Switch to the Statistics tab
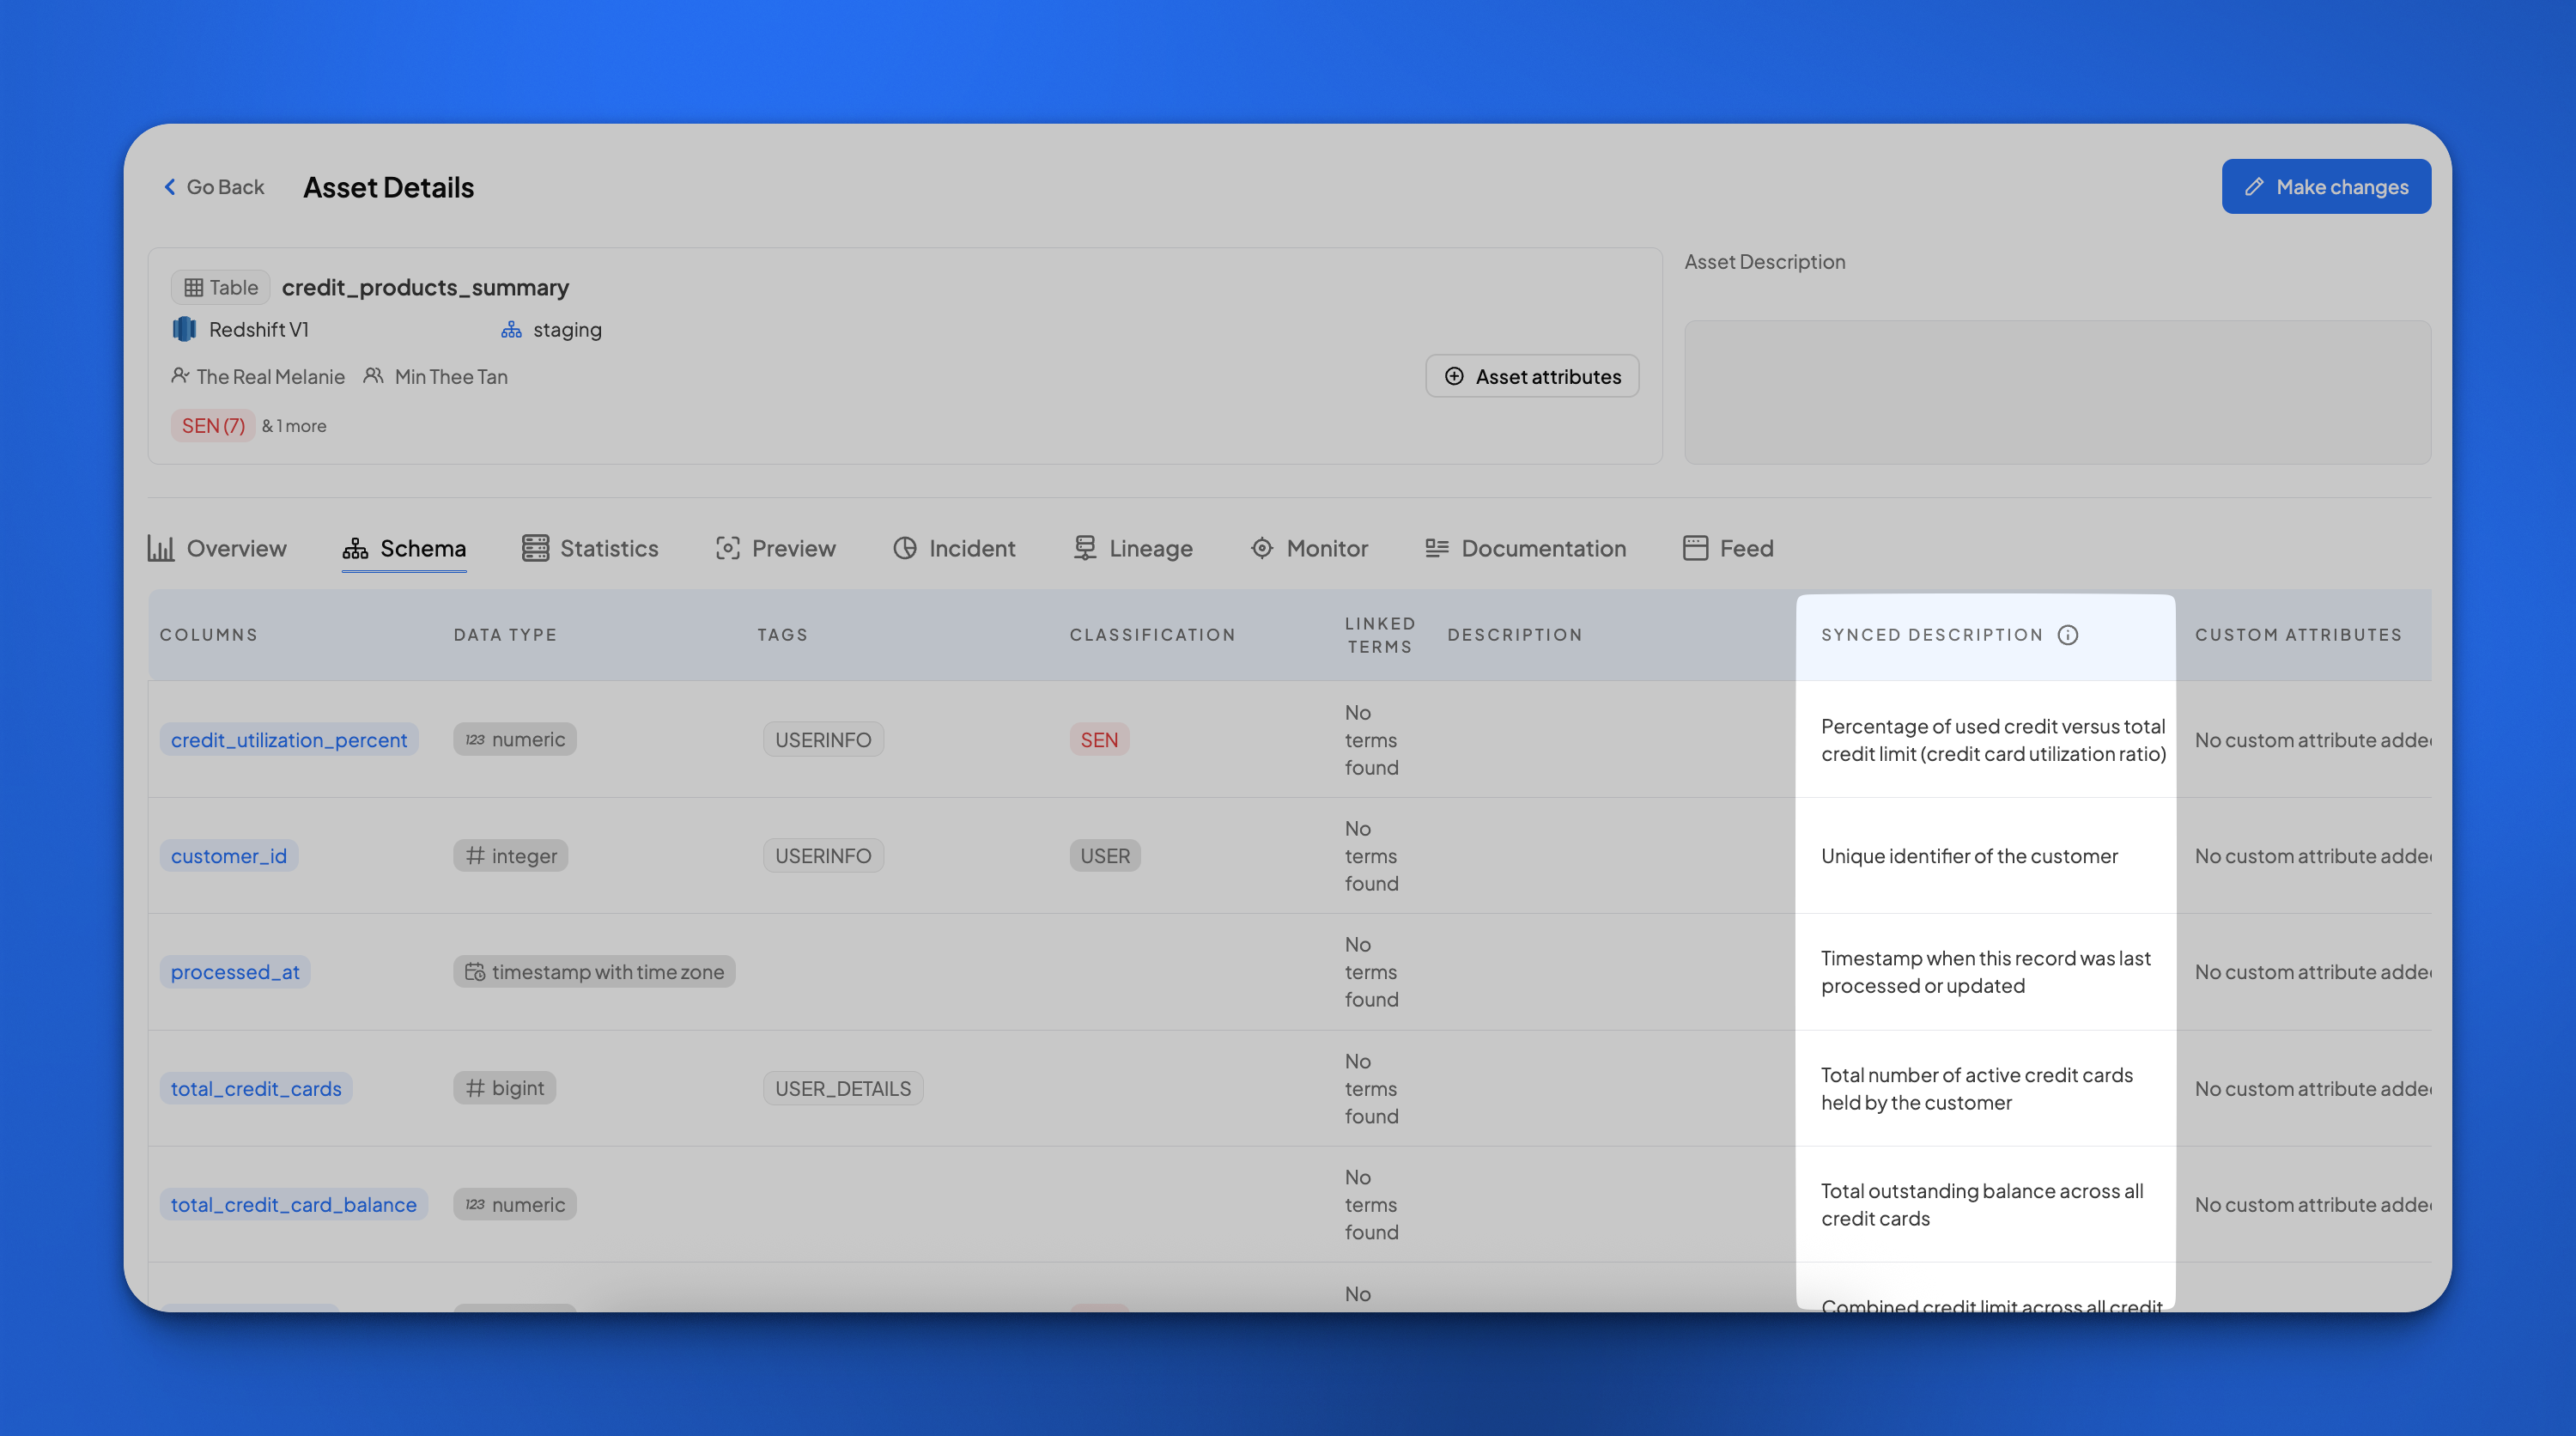The image size is (2576, 1436). pyautogui.click(x=590, y=548)
